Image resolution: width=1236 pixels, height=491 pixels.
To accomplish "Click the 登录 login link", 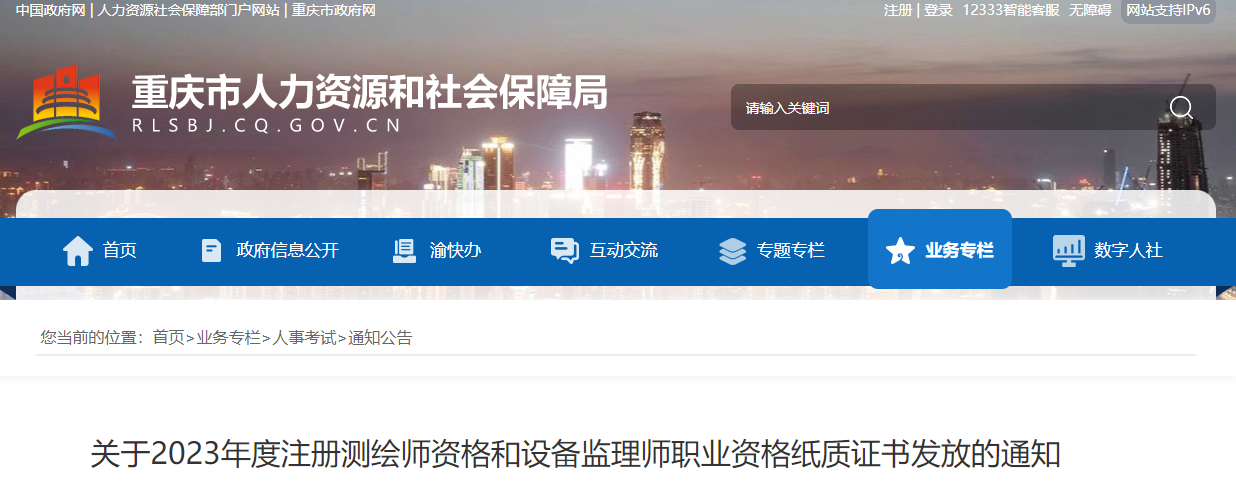I will click(x=938, y=10).
